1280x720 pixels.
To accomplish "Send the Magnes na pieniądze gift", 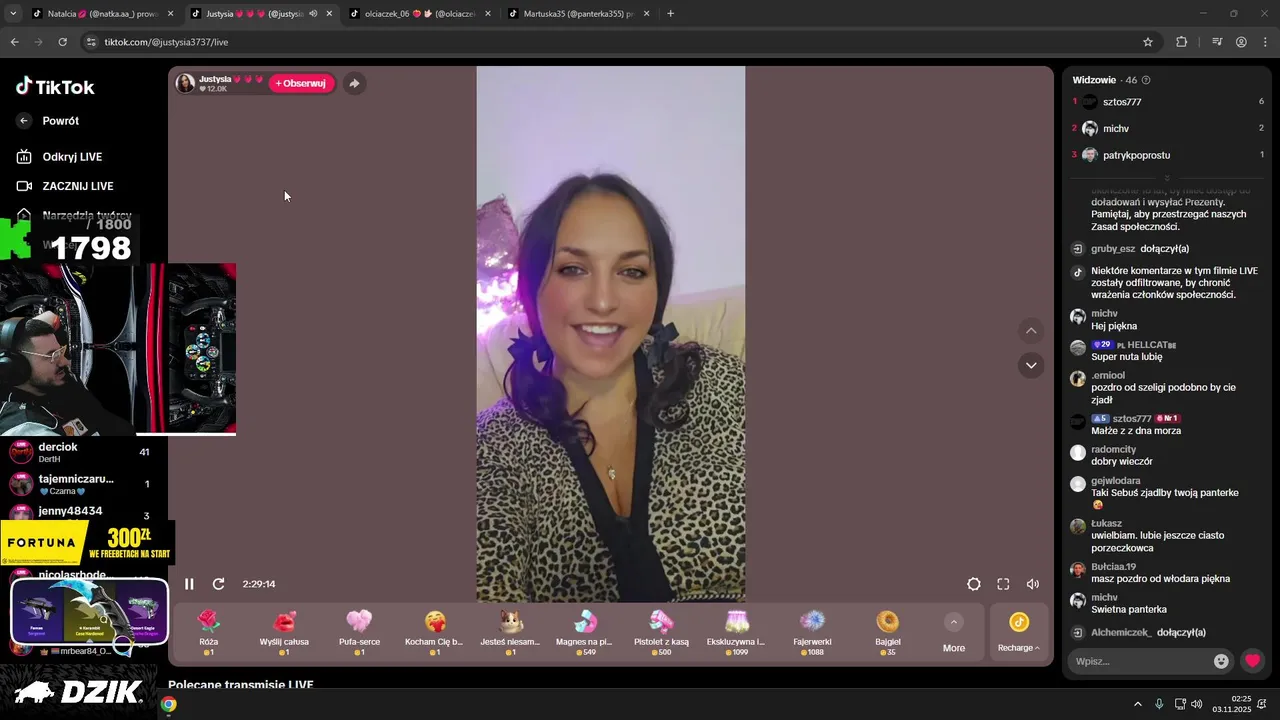I will click(585, 631).
